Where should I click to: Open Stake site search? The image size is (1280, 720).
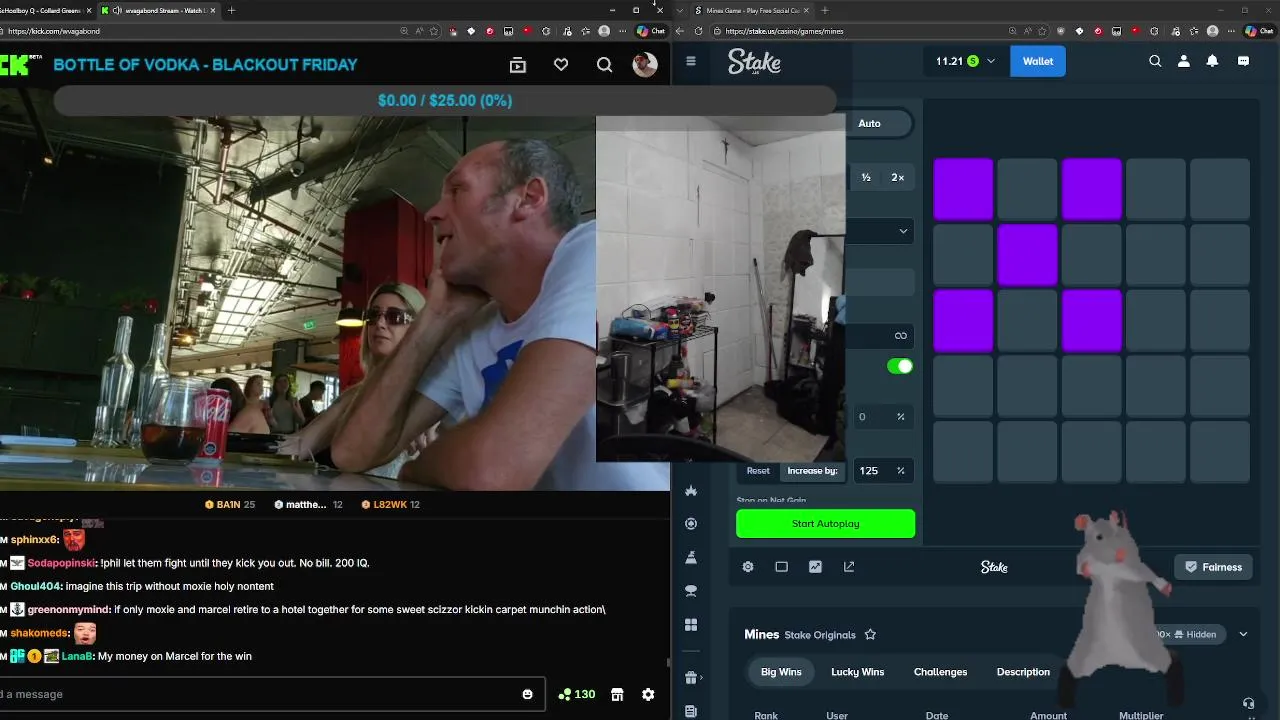pos(1155,61)
